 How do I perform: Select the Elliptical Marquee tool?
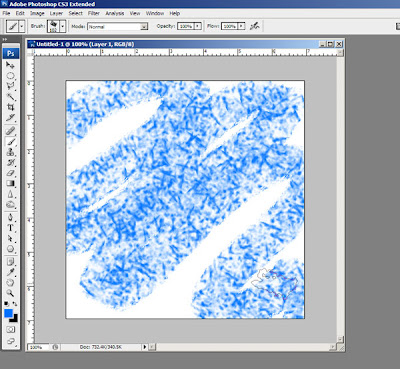[x=10, y=76]
